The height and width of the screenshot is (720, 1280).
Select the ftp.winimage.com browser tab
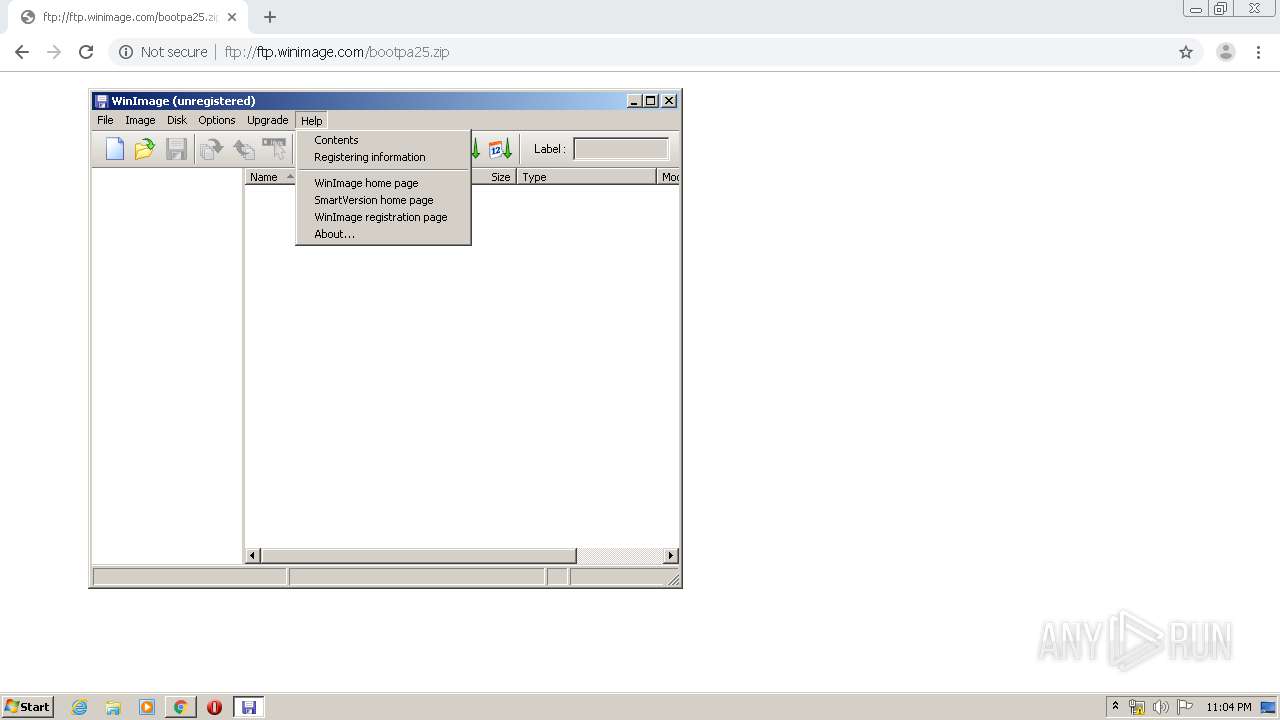click(130, 17)
